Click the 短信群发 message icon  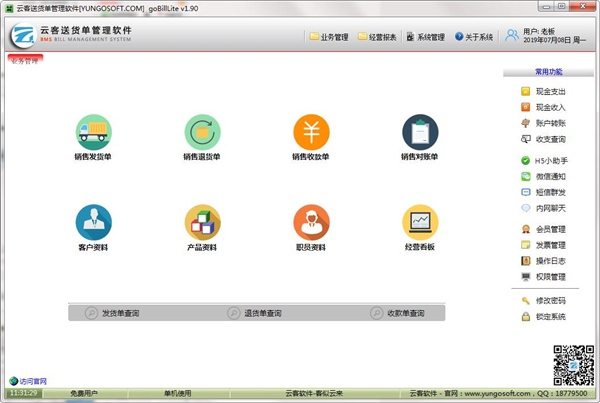526,192
